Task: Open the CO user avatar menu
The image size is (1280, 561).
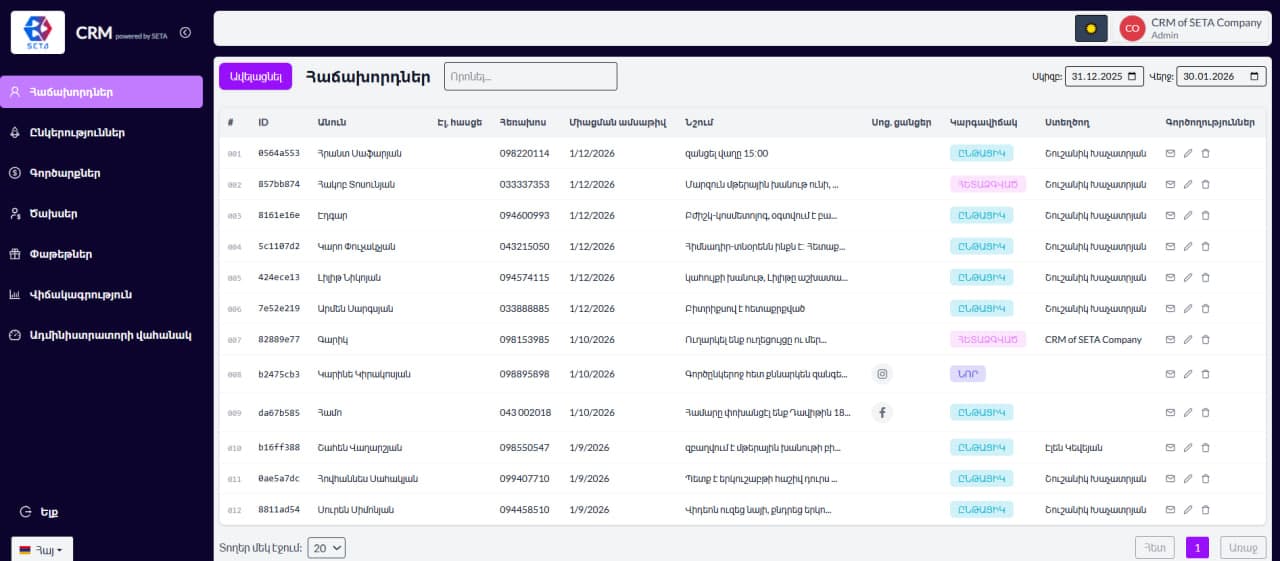Action: pos(1132,28)
